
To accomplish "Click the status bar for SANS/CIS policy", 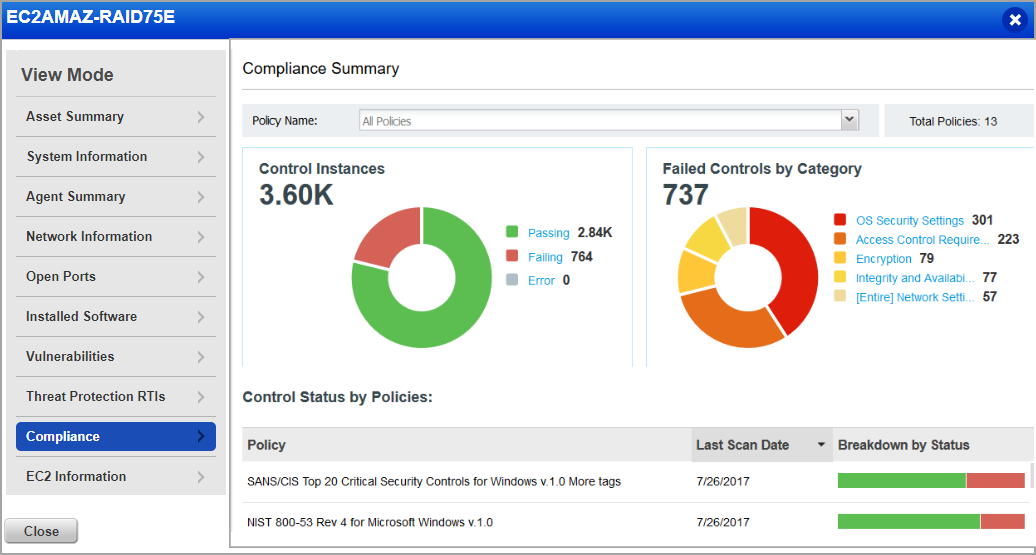I will (931, 480).
